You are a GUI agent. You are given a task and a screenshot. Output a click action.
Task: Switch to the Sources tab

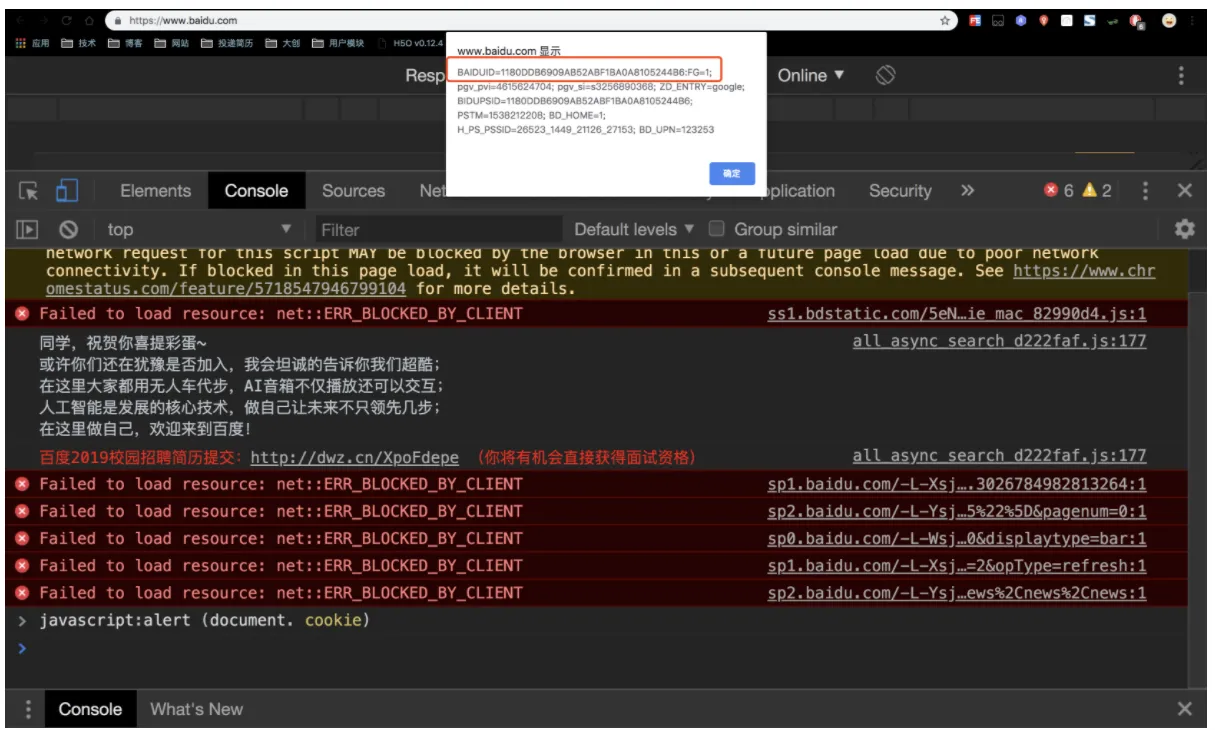click(x=353, y=190)
